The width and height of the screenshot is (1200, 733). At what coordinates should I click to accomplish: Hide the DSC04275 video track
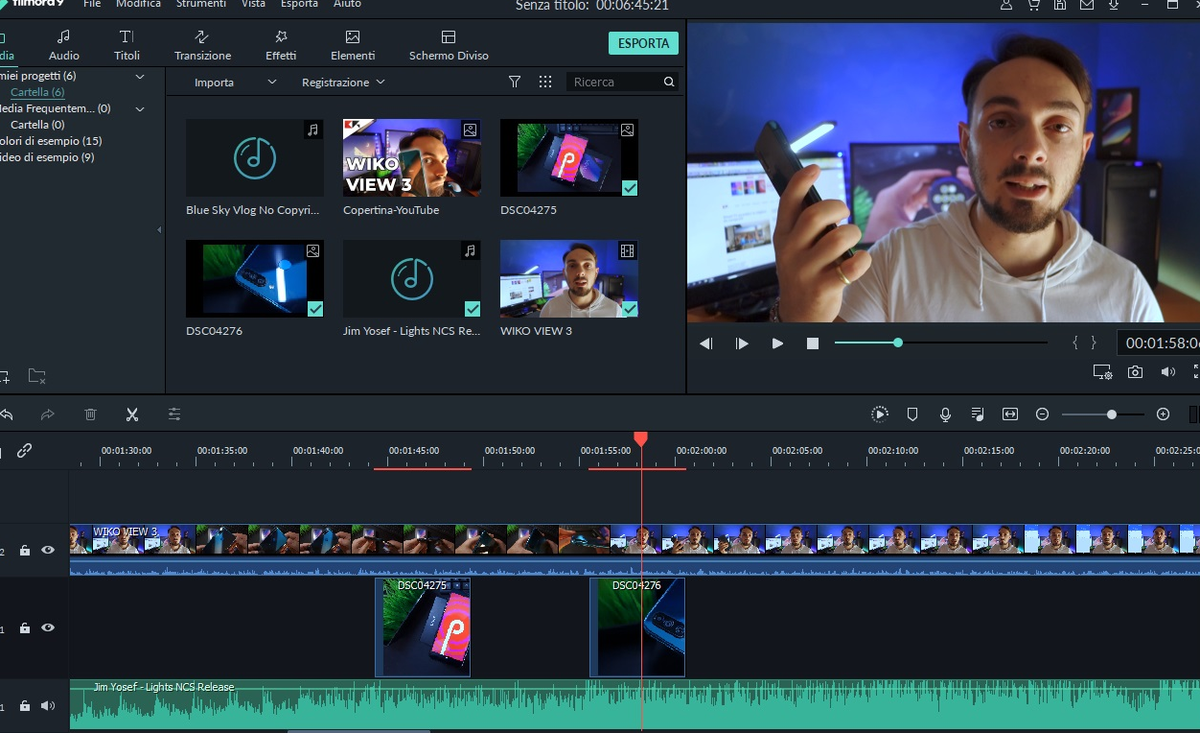tap(48, 628)
